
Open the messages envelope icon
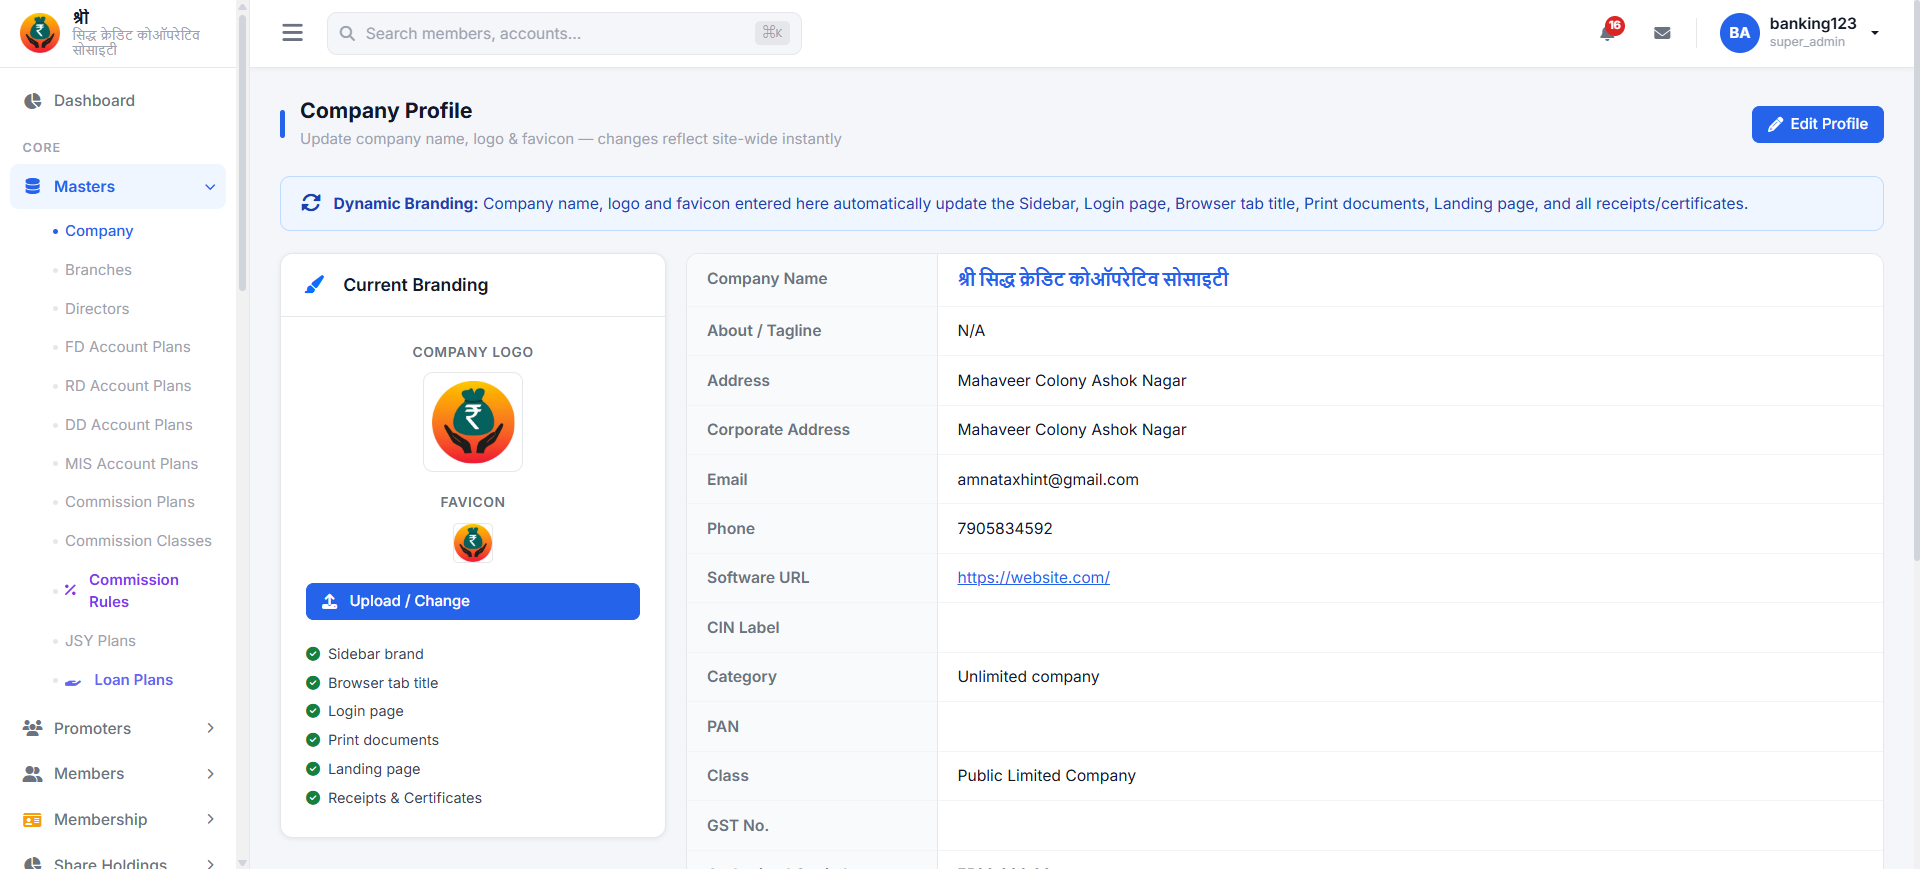coord(1662,33)
